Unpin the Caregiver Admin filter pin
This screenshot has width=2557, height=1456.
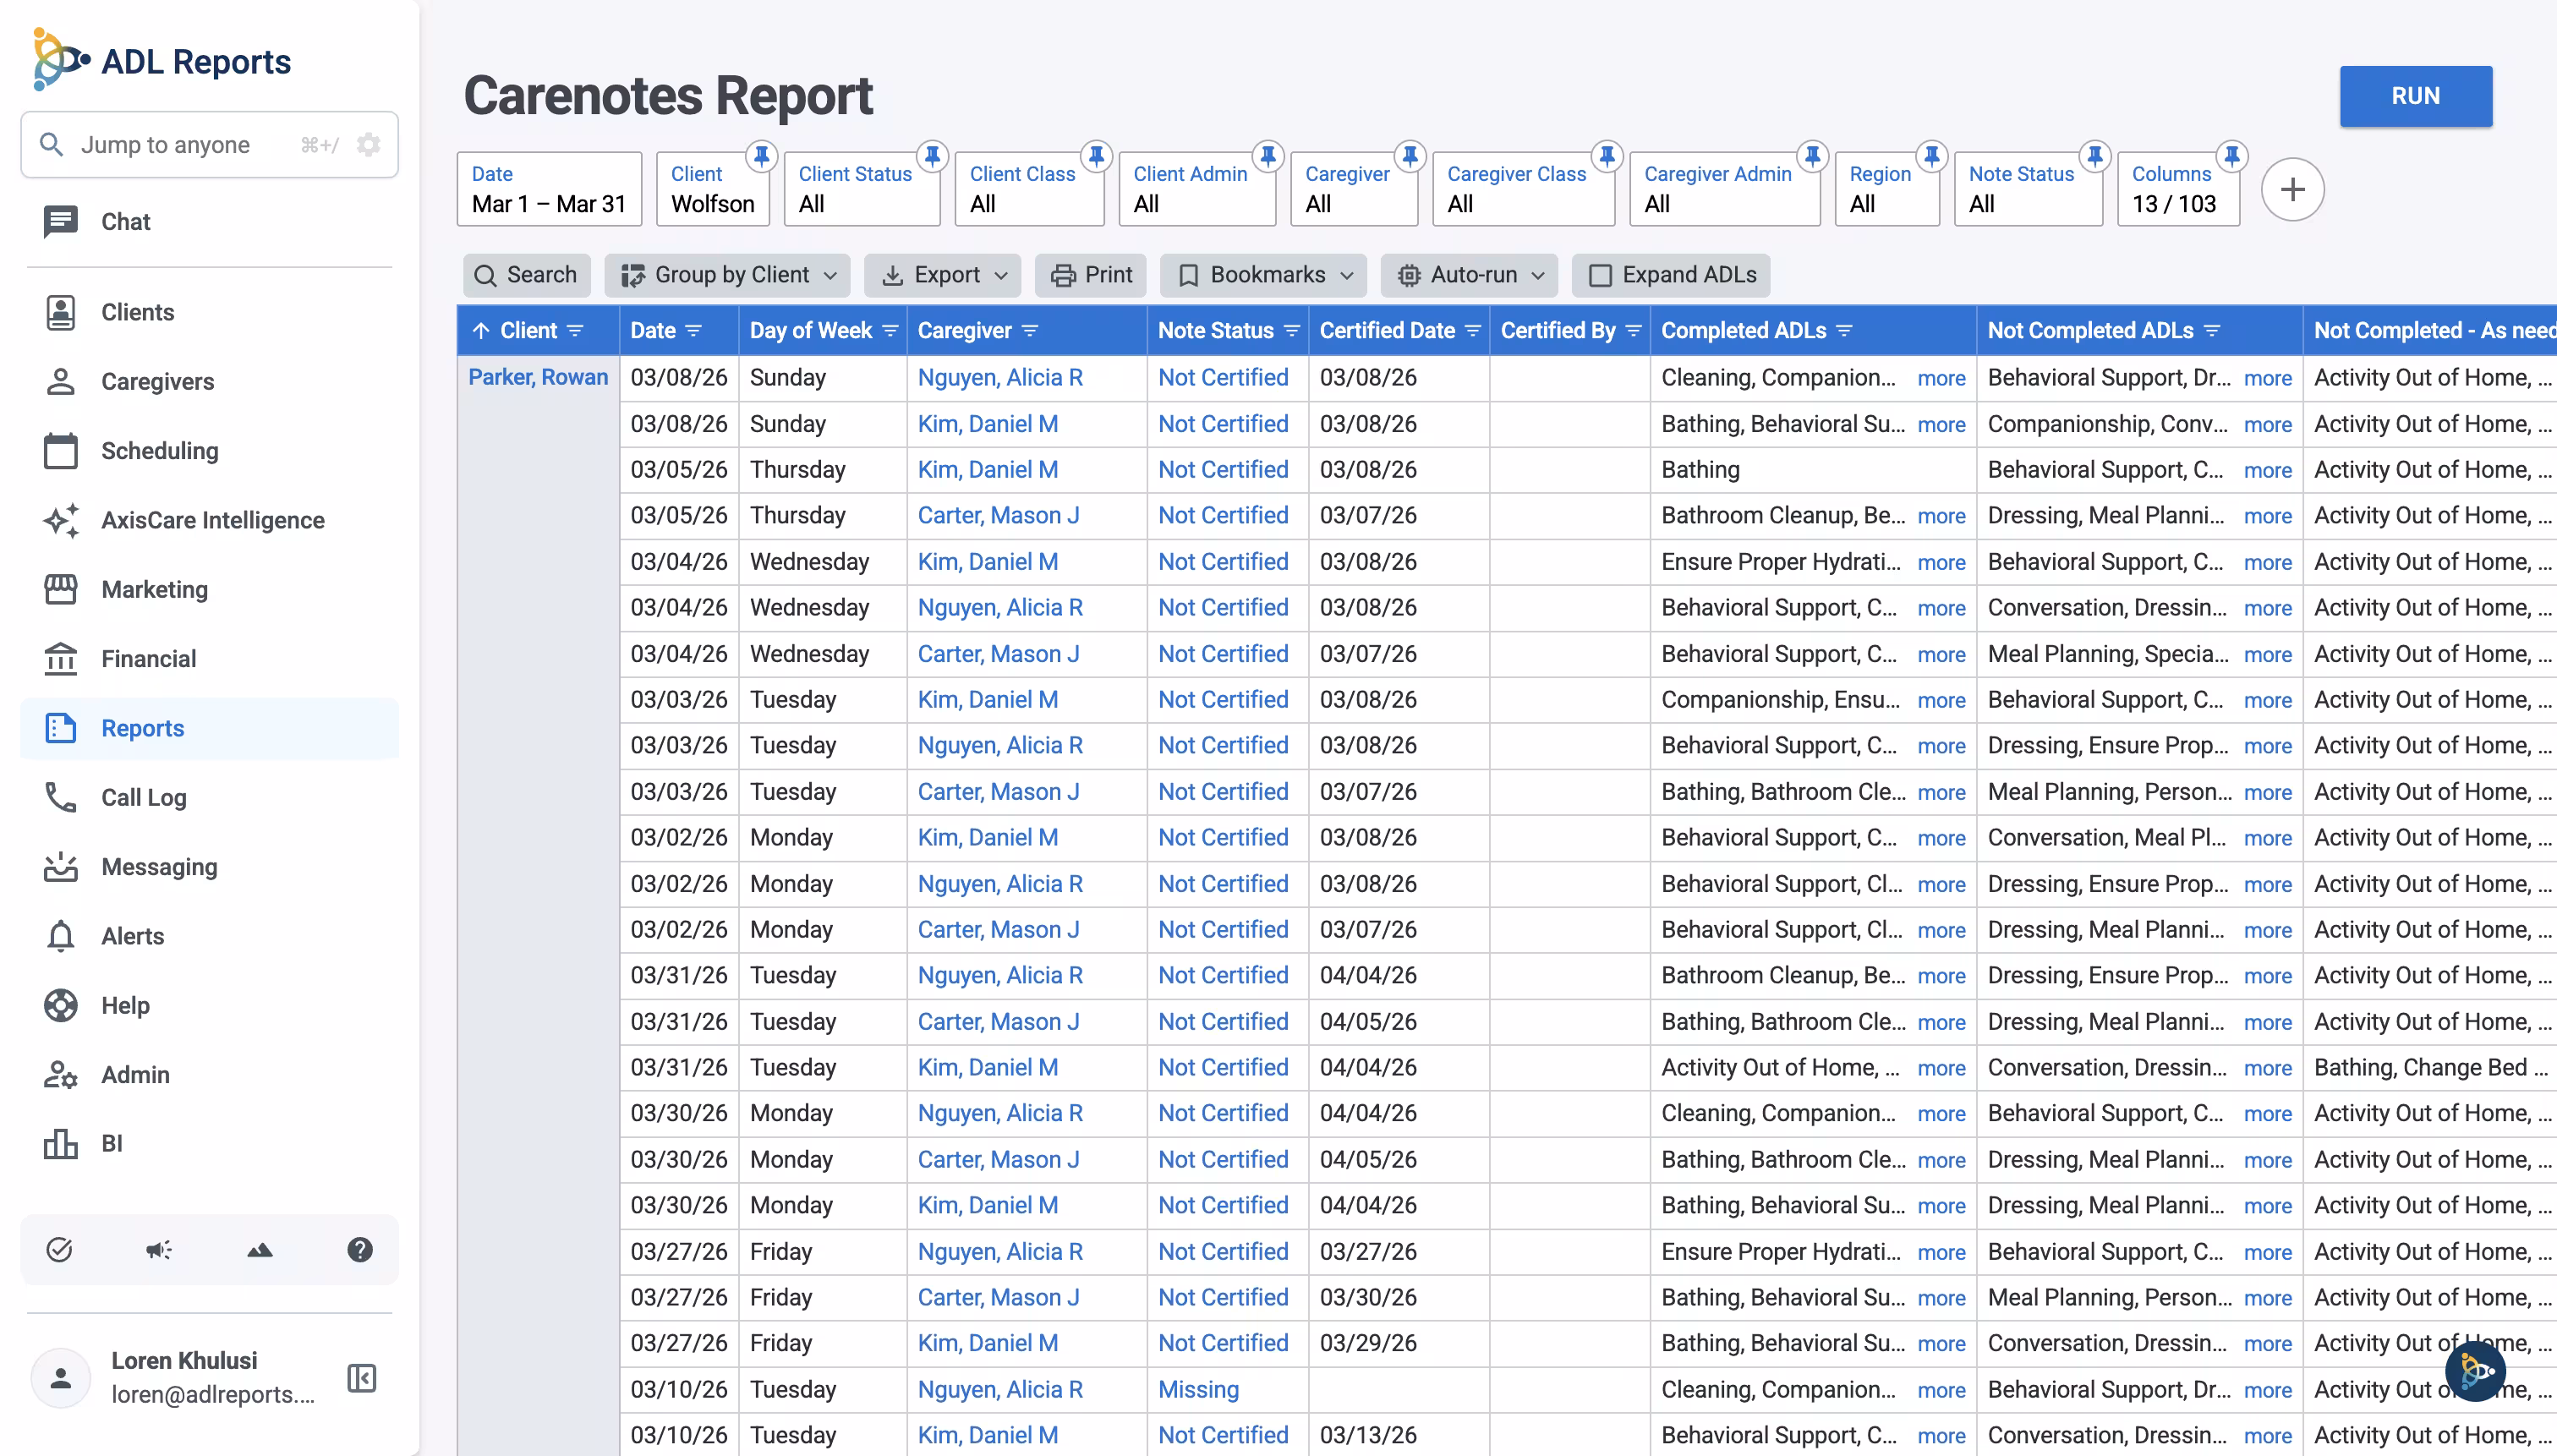1812,156
